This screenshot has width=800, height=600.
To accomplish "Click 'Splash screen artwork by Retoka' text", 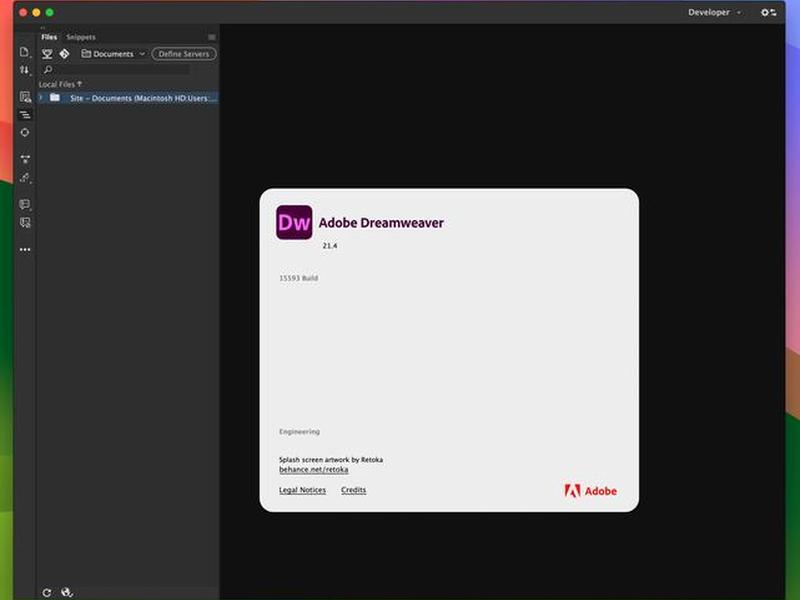I will [x=331, y=460].
